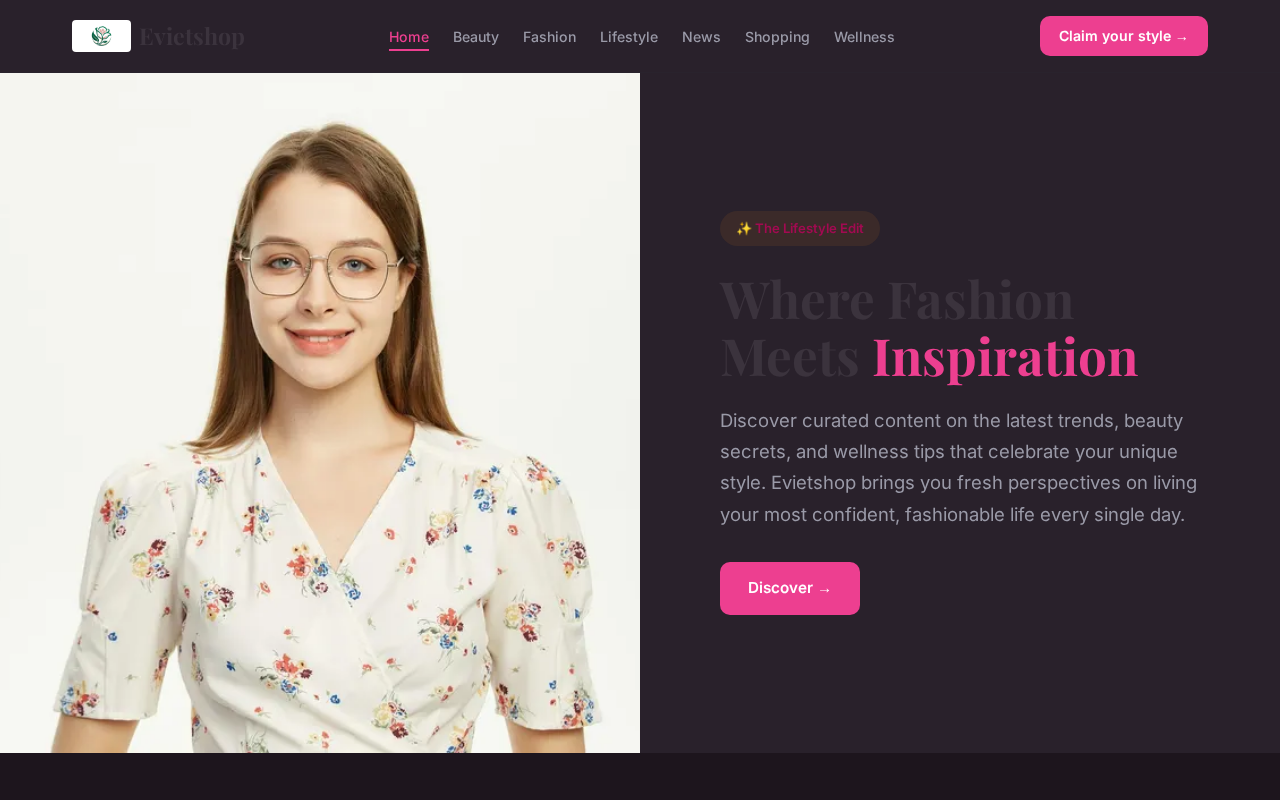Click the arrow icon in Claim your style
Viewport: 1280px width, 800px height.
click(x=1182, y=37)
